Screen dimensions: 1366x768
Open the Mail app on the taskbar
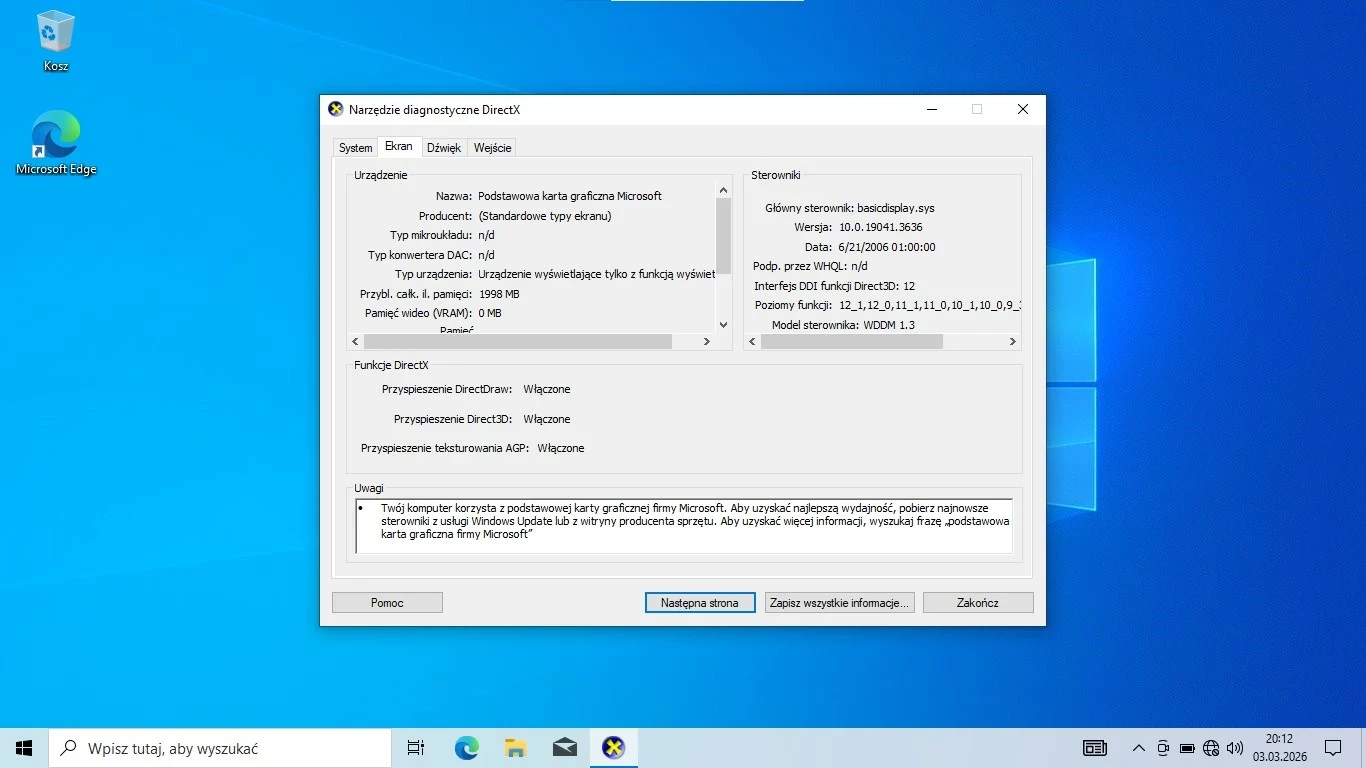[x=565, y=747]
